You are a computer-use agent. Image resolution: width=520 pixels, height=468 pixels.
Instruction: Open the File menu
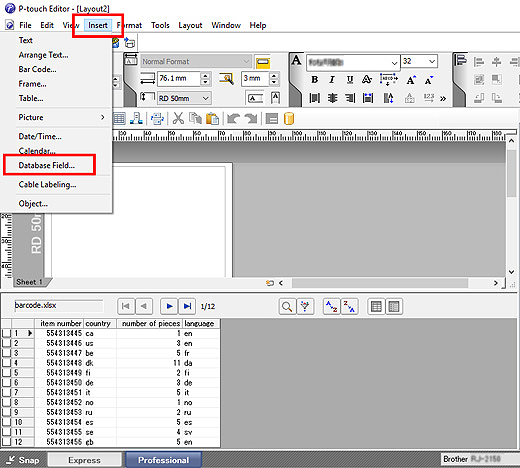pos(25,25)
